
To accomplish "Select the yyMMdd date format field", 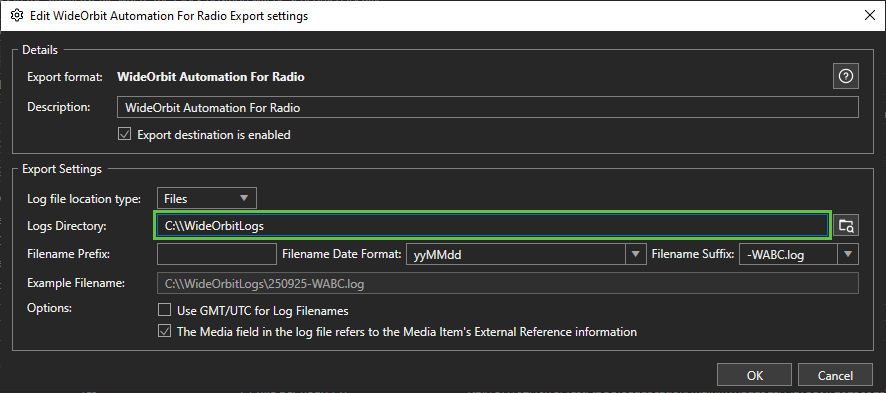I will (x=516, y=254).
